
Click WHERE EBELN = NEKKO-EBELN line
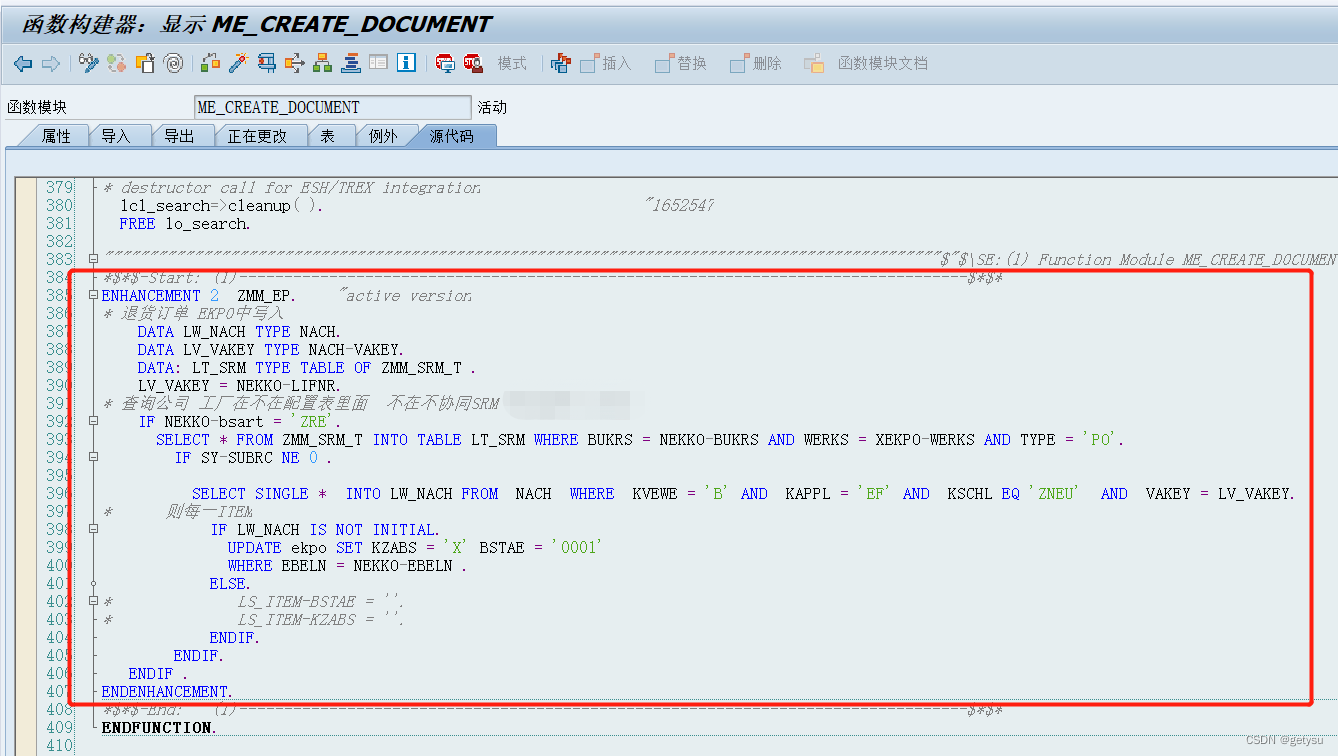347,565
